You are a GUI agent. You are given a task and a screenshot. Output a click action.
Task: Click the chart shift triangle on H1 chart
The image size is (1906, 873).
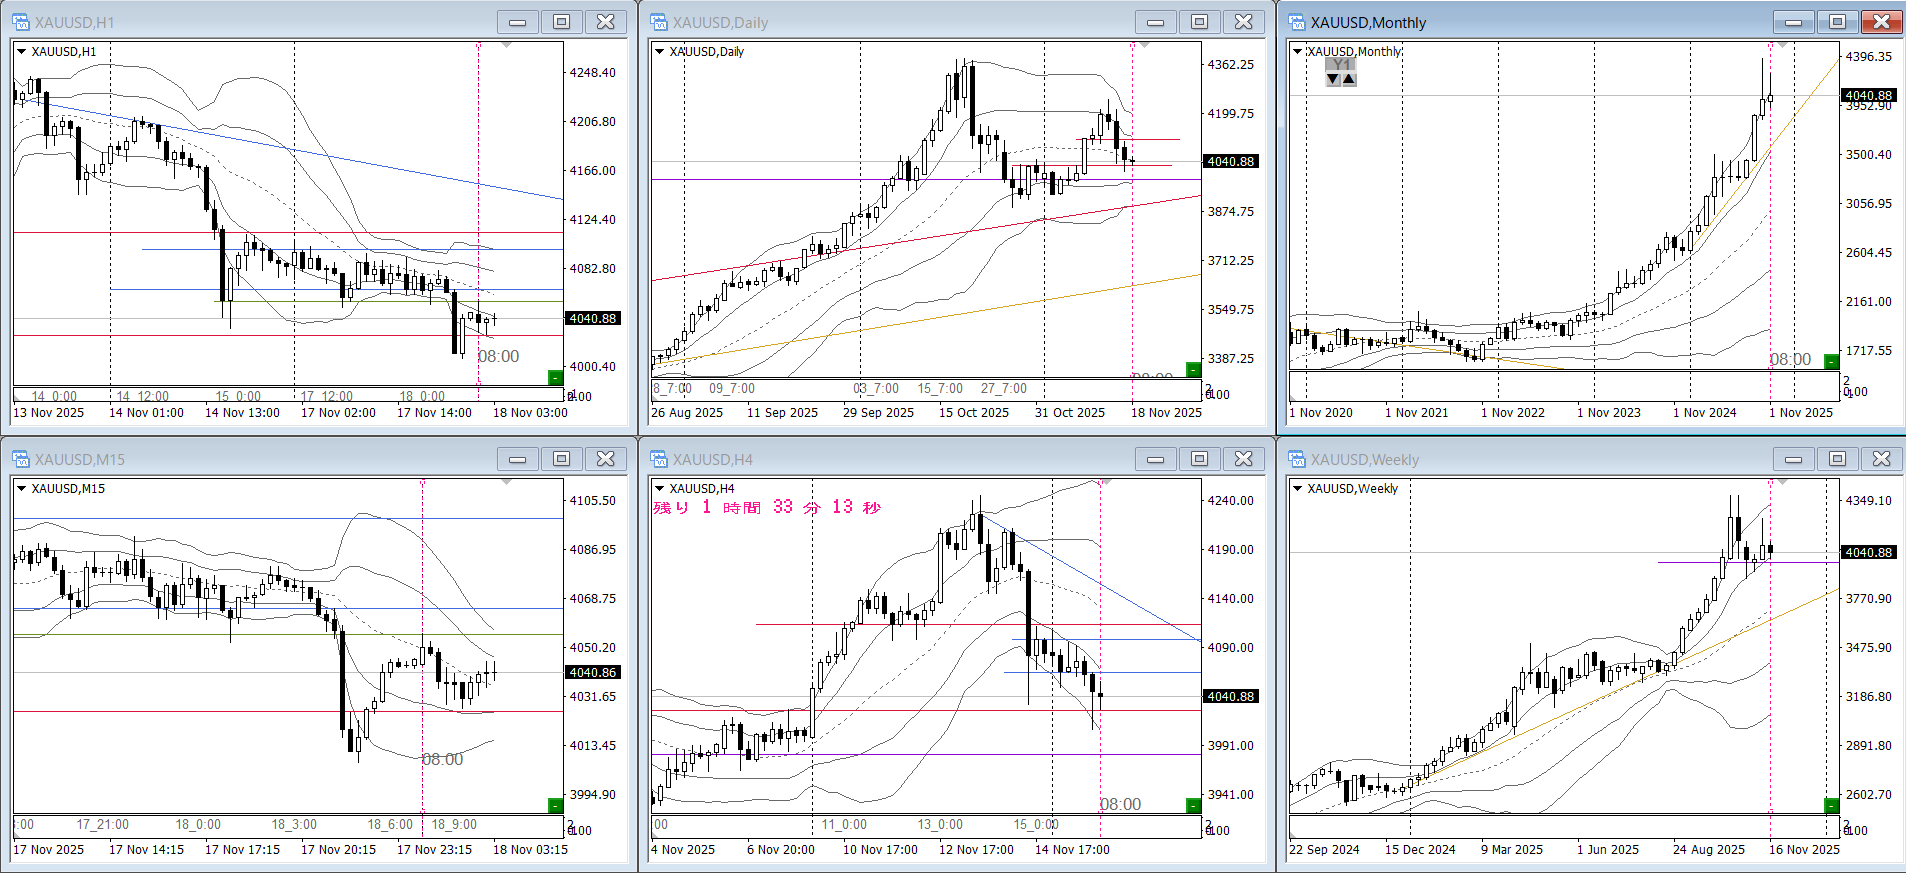coord(506,45)
